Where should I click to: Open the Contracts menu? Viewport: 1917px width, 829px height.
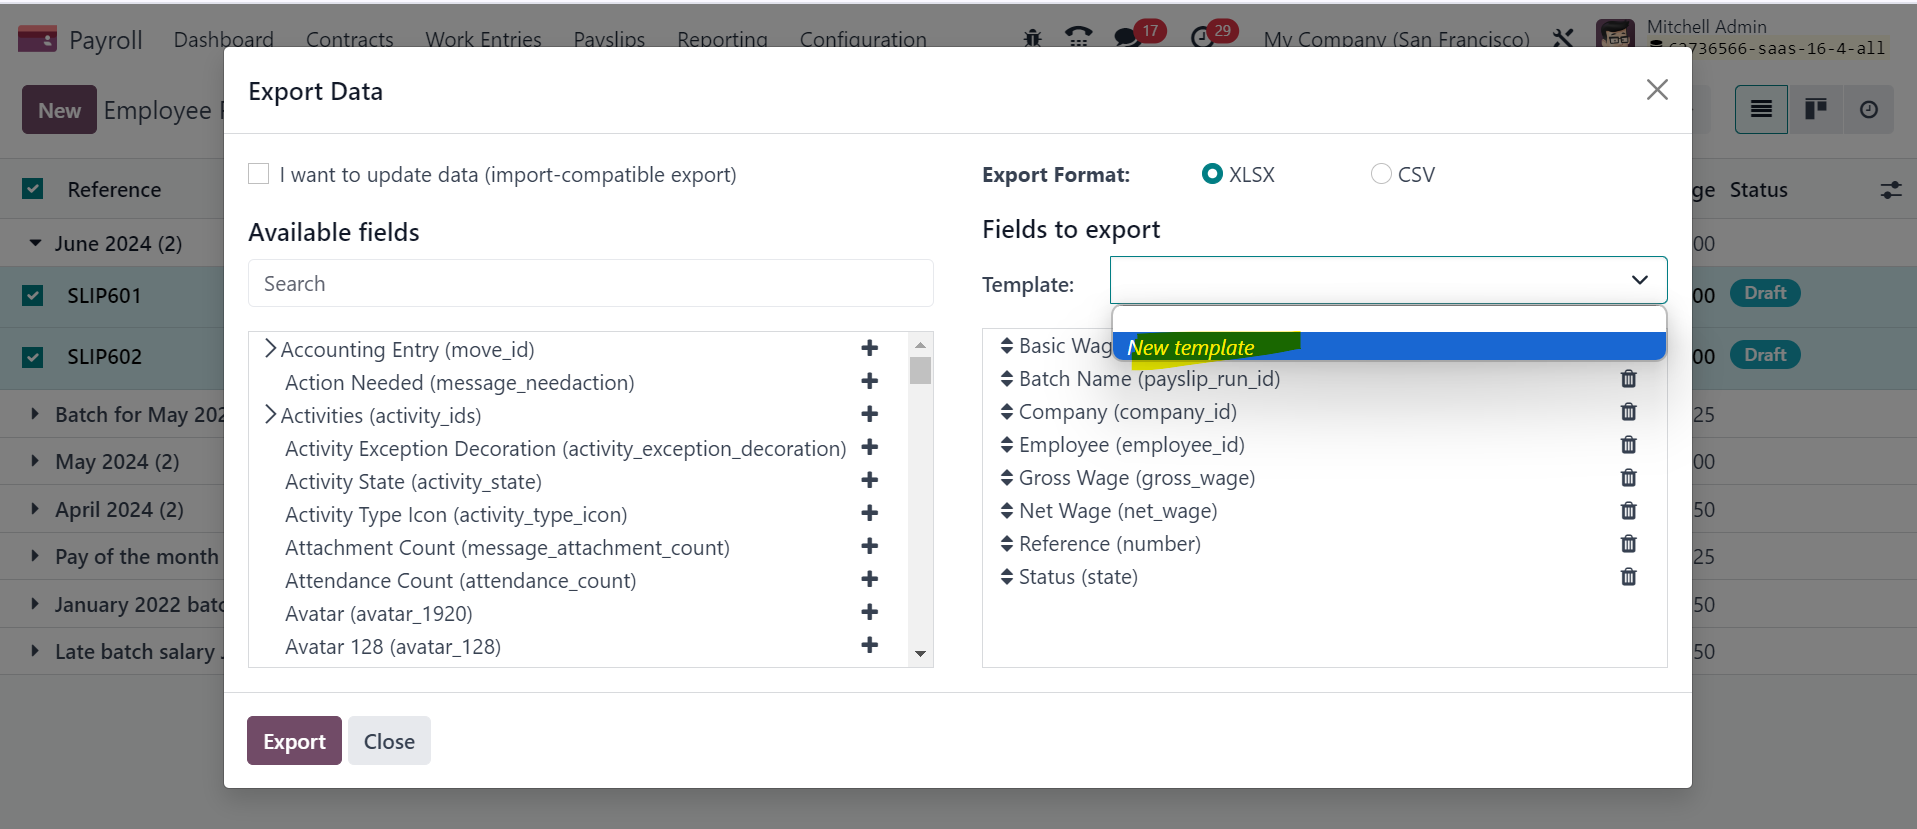pyautogui.click(x=349, y=39)
